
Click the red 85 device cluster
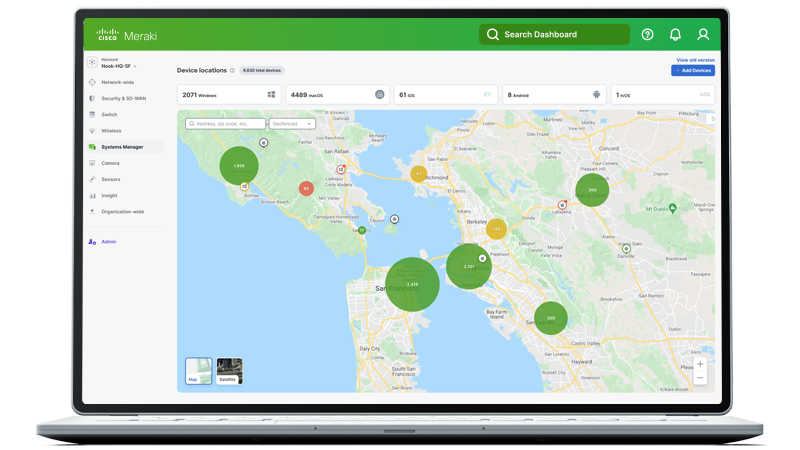[x=306, y=189]
